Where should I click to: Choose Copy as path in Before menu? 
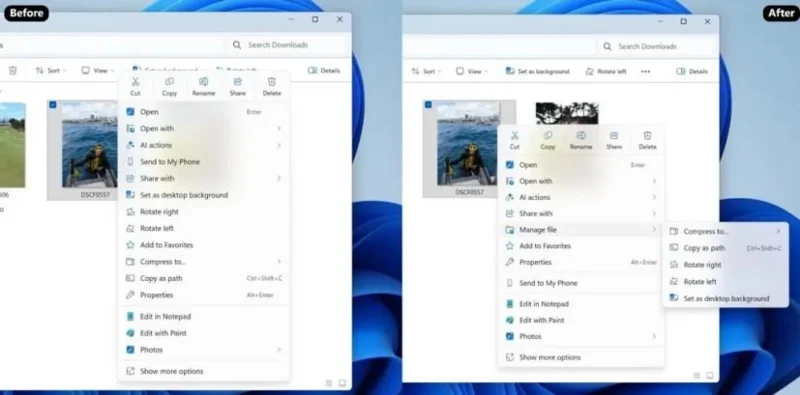pos(204,278)
